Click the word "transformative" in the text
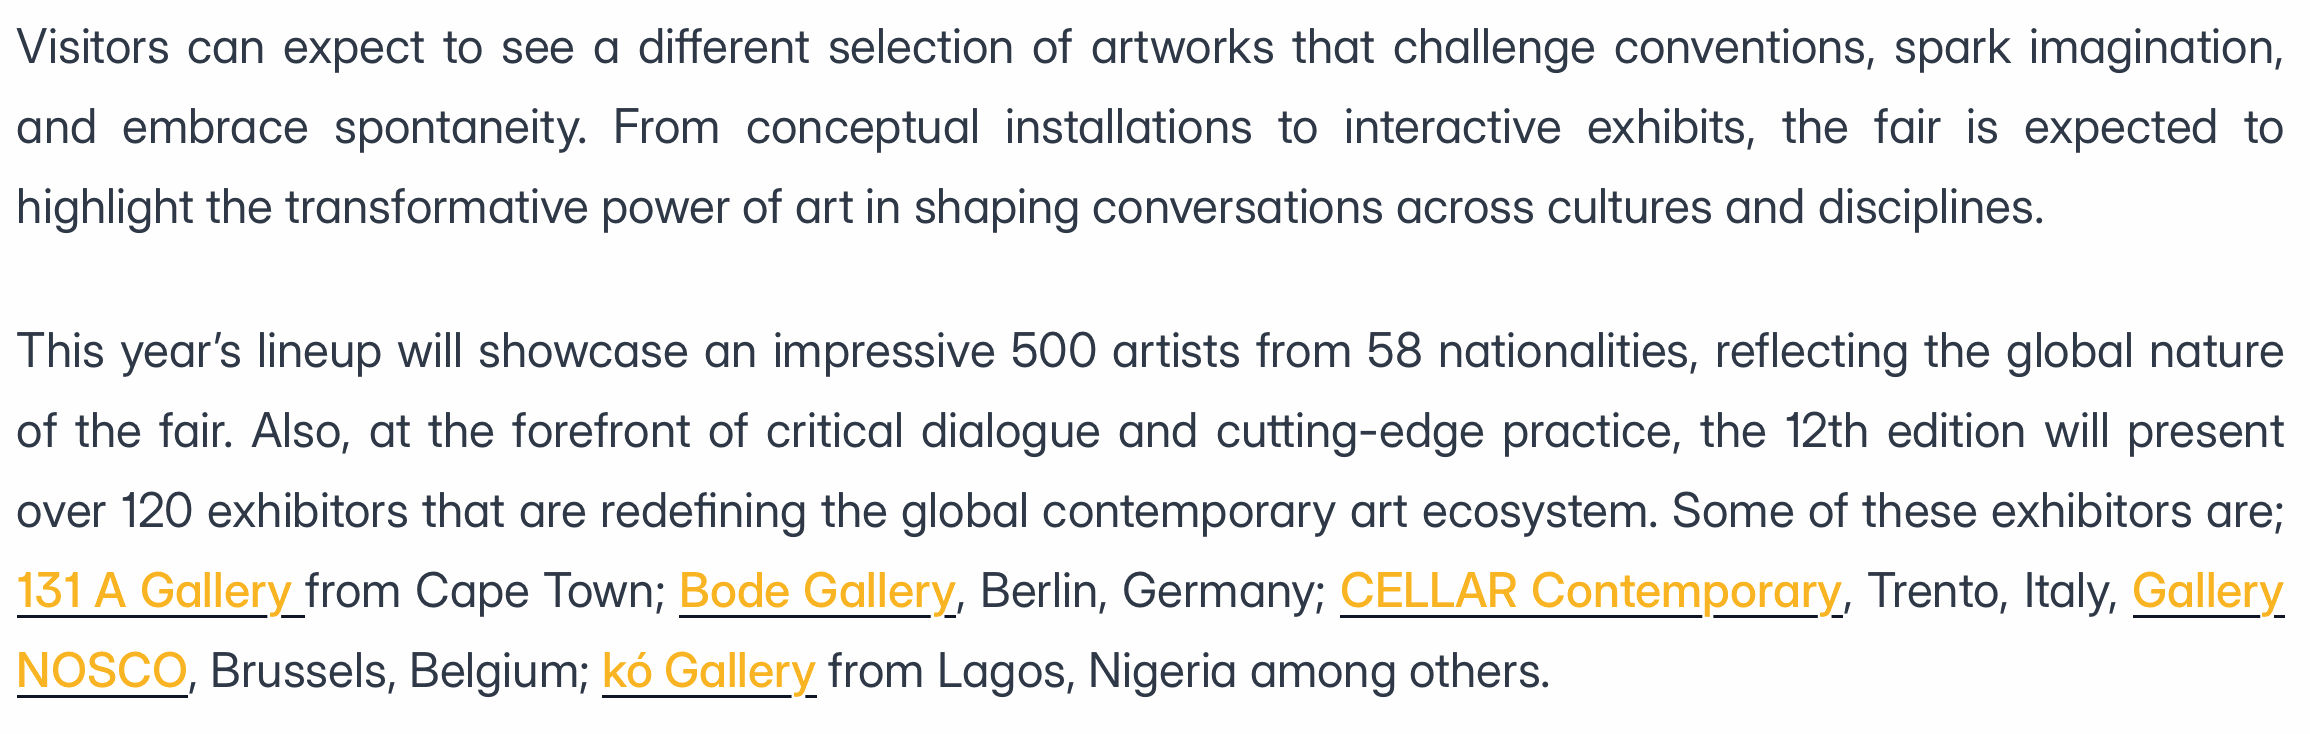 click(436, 208)
